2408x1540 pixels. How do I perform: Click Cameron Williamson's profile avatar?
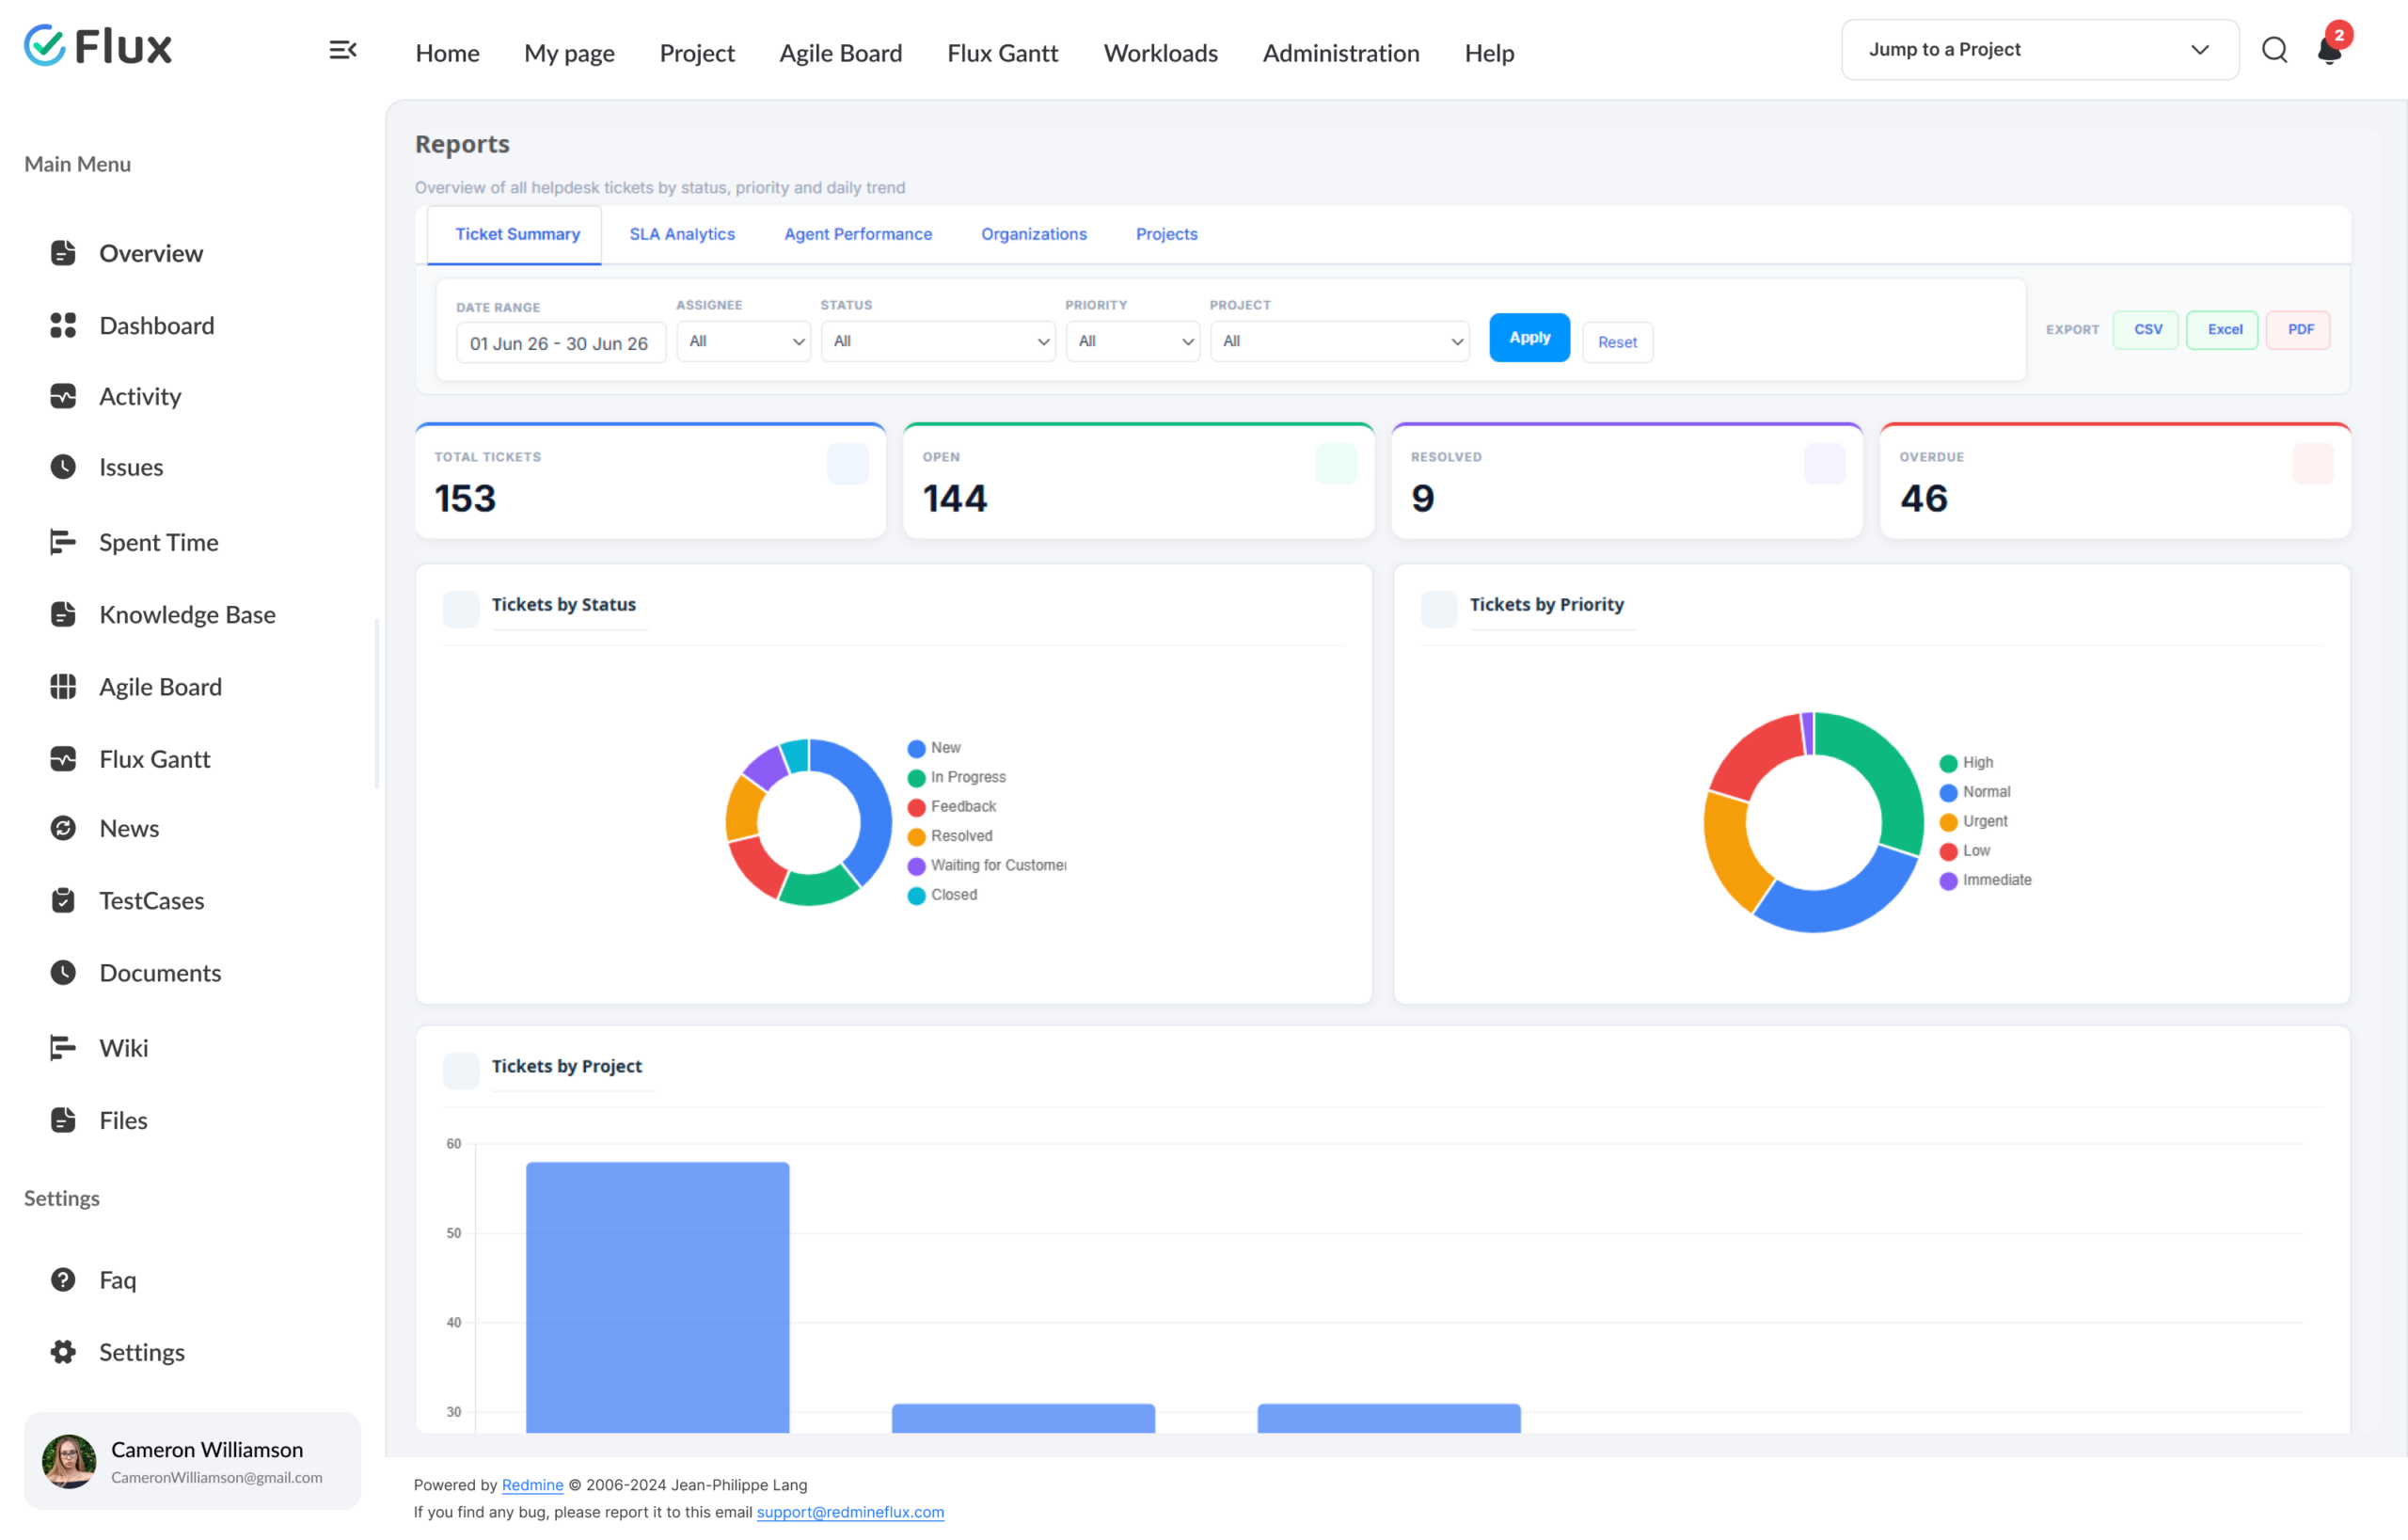[69, 1461]
